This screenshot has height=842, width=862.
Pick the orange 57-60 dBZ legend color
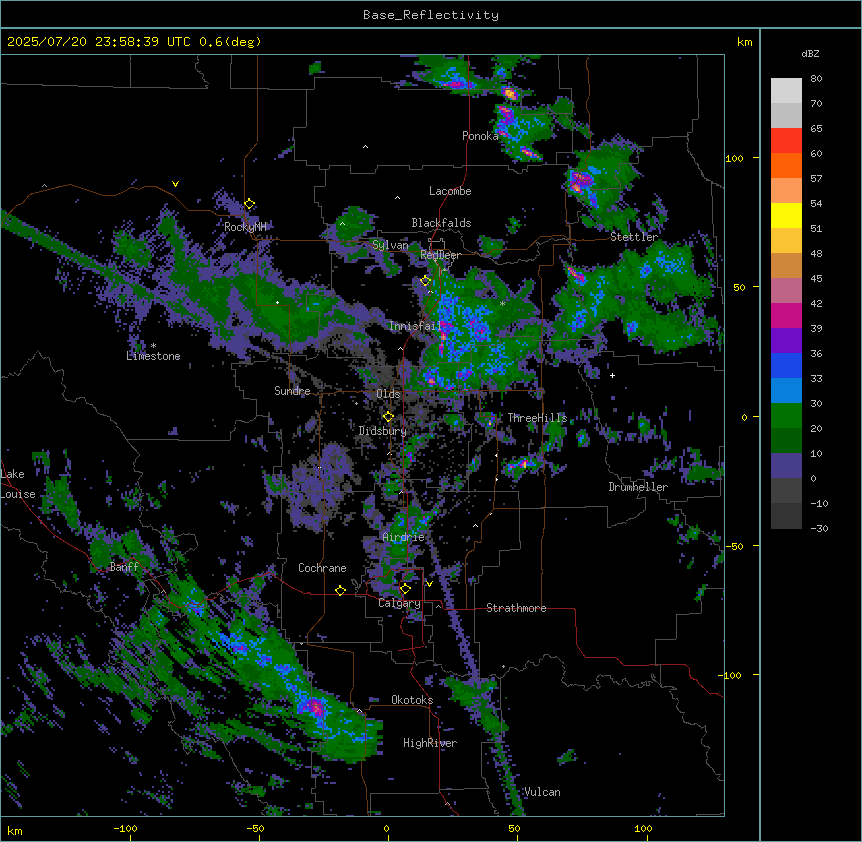(786, 165)
